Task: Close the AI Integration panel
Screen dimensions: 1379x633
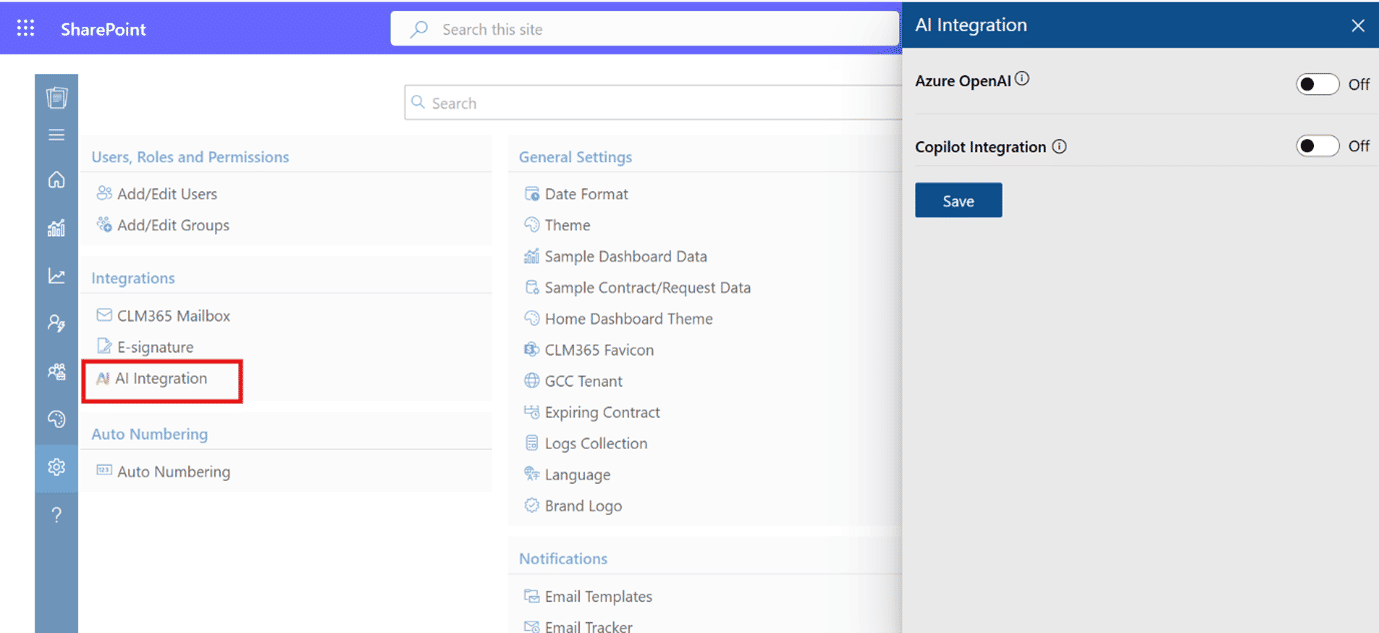Action: coord(1357,26)
